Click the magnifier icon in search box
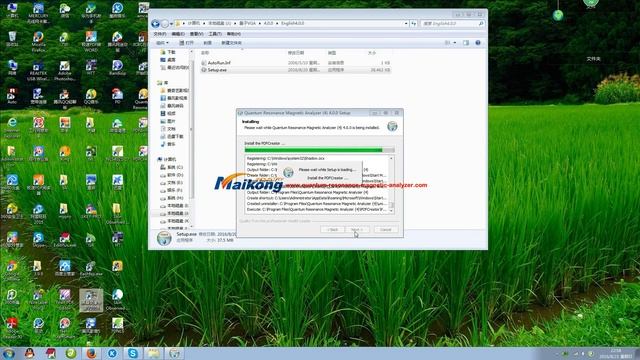 click(x=481, y=24)
